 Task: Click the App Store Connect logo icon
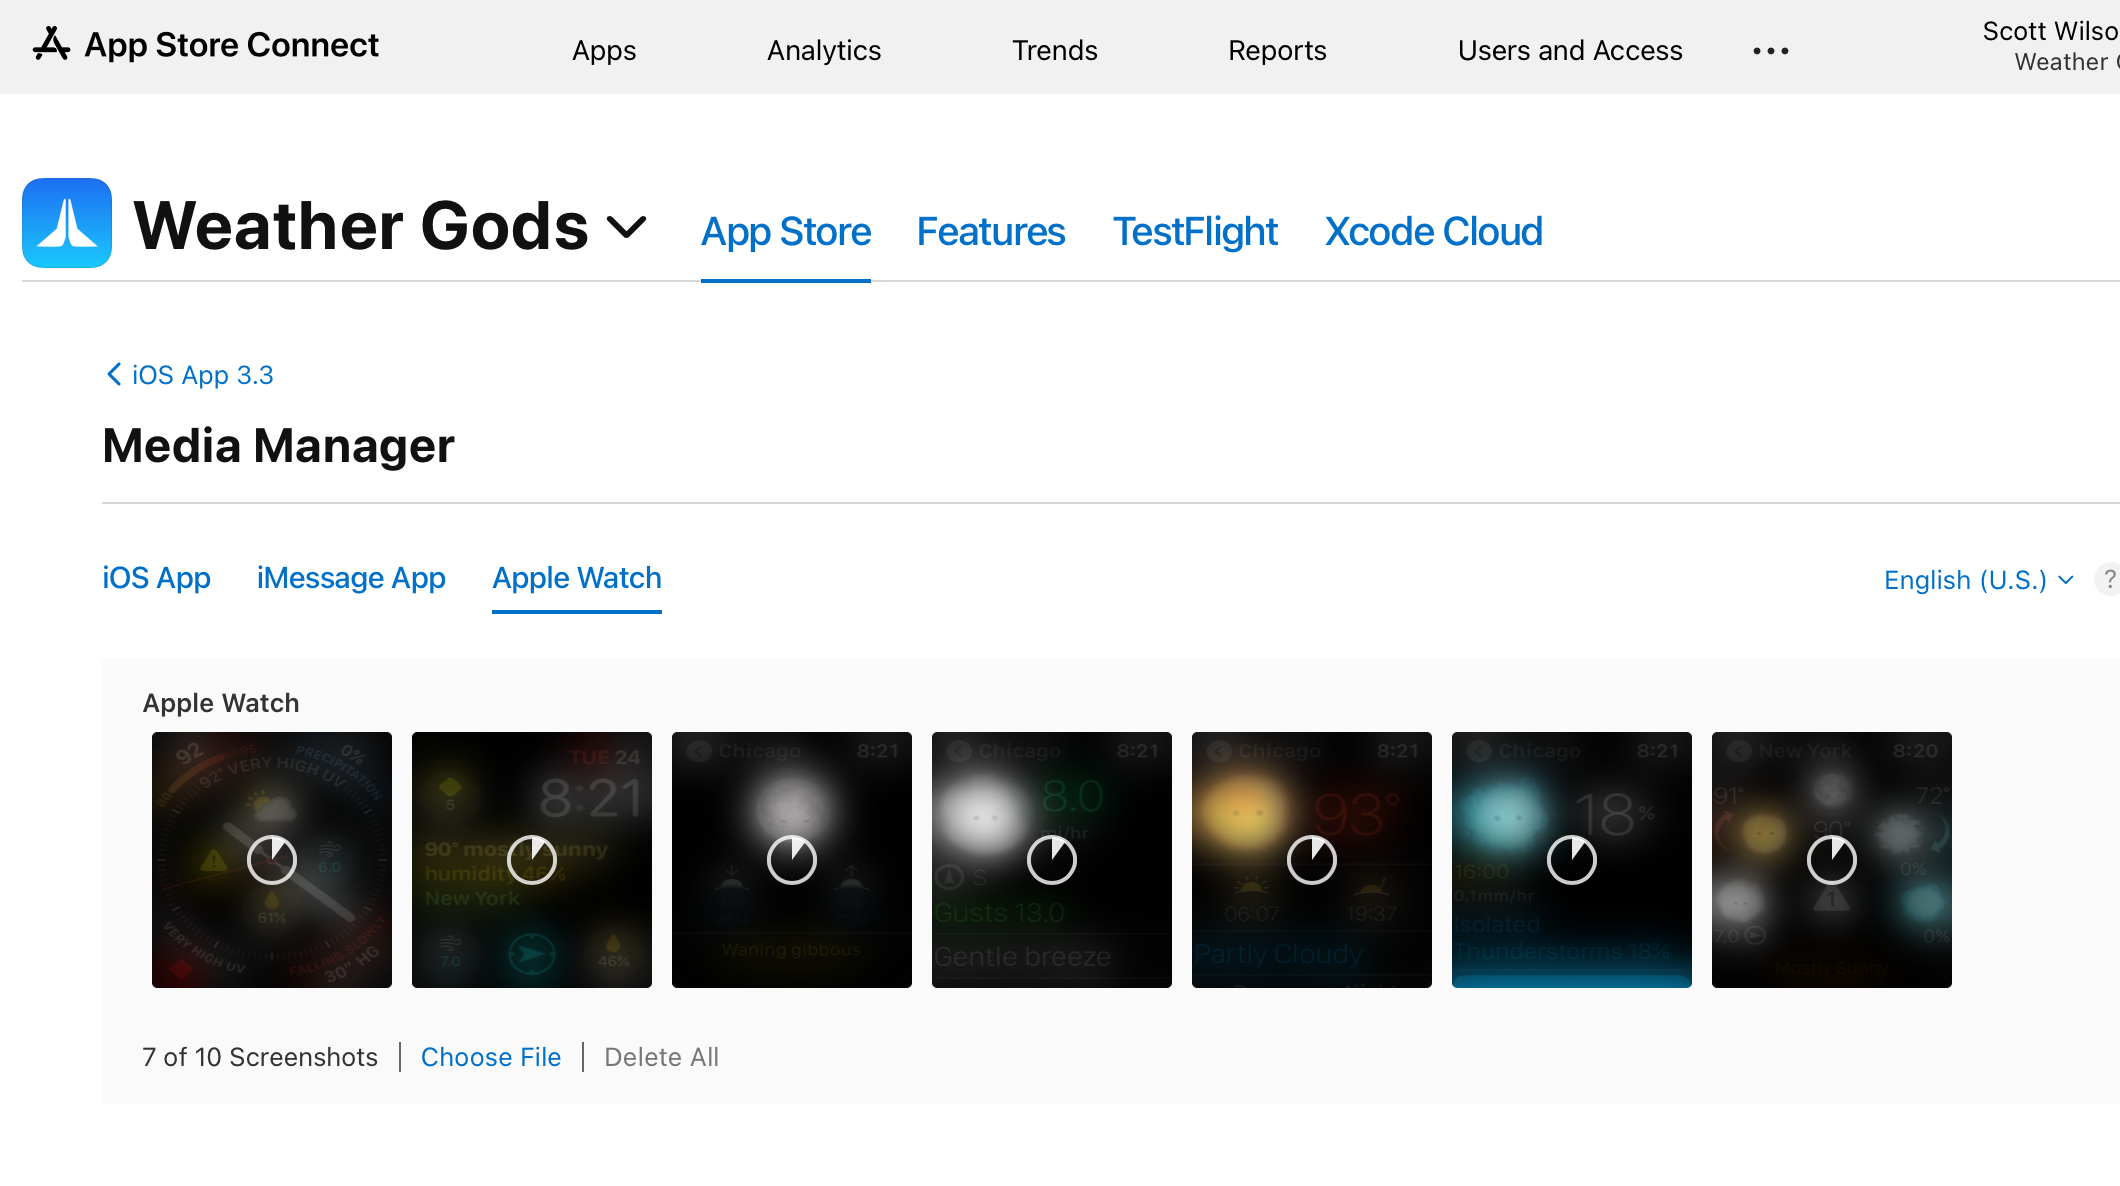coord(51,44)
